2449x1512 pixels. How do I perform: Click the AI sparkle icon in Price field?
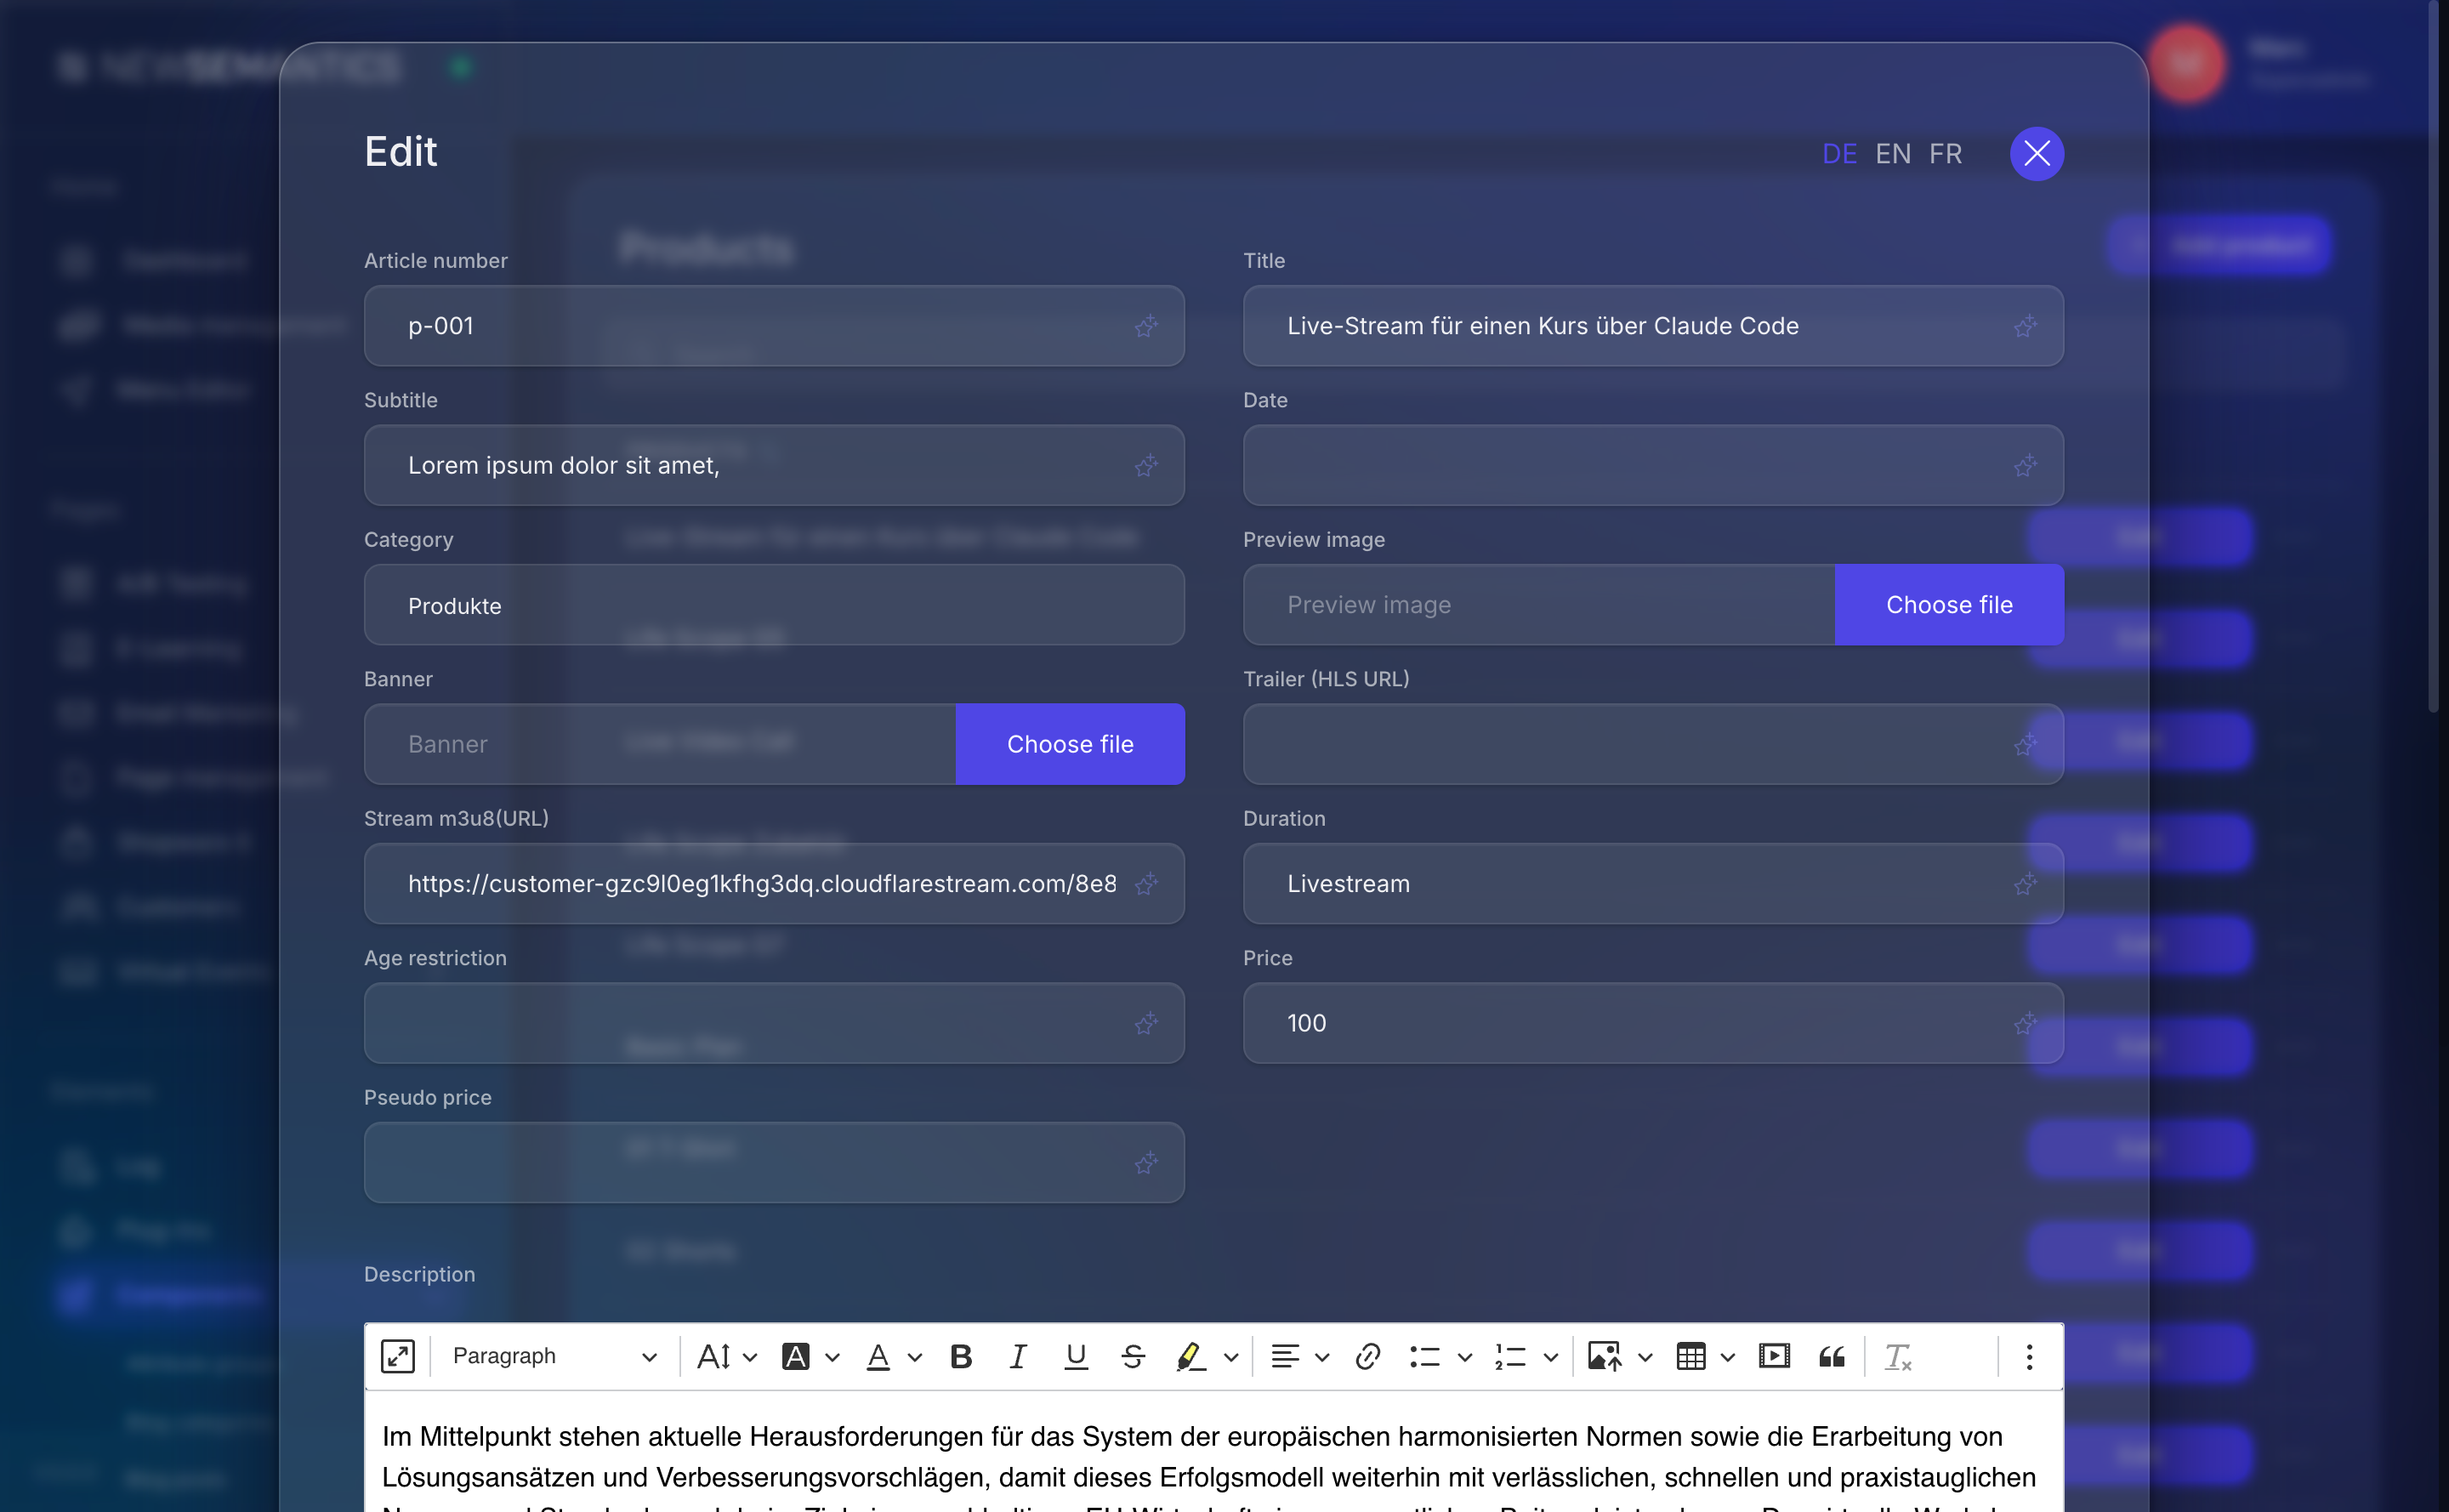point(2025,1023)
